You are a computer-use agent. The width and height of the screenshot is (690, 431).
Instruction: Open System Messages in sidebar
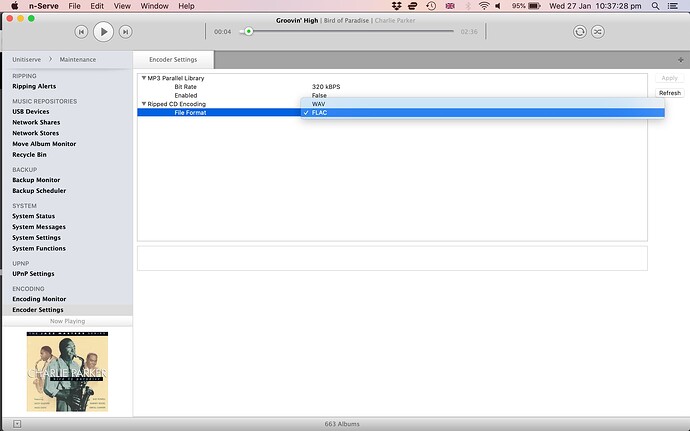pyautogui.click(x=39, y=227)
